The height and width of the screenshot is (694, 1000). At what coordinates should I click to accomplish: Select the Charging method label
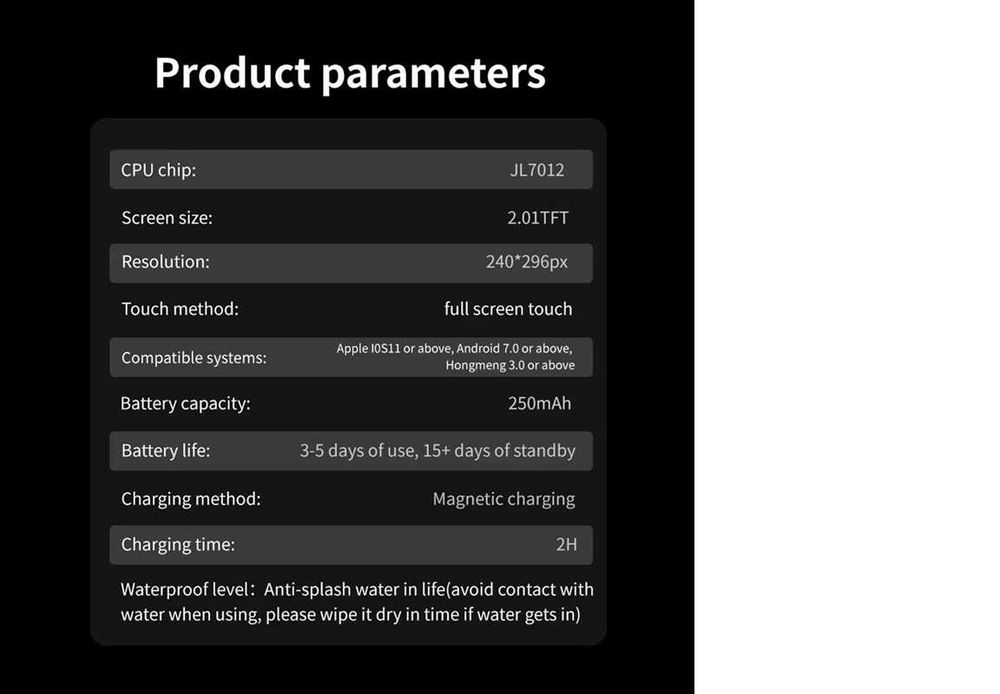(191, 499)
